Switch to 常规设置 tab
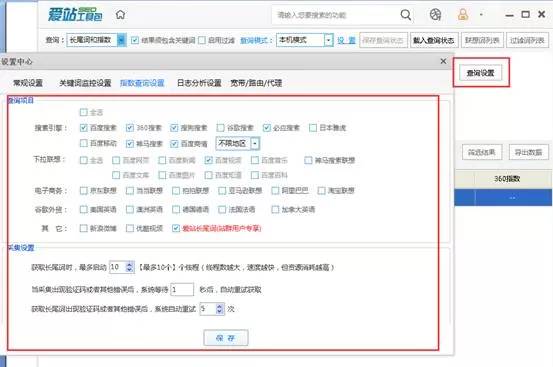The height and width of the screenshot is (367, 553). (x=28, y=83)
